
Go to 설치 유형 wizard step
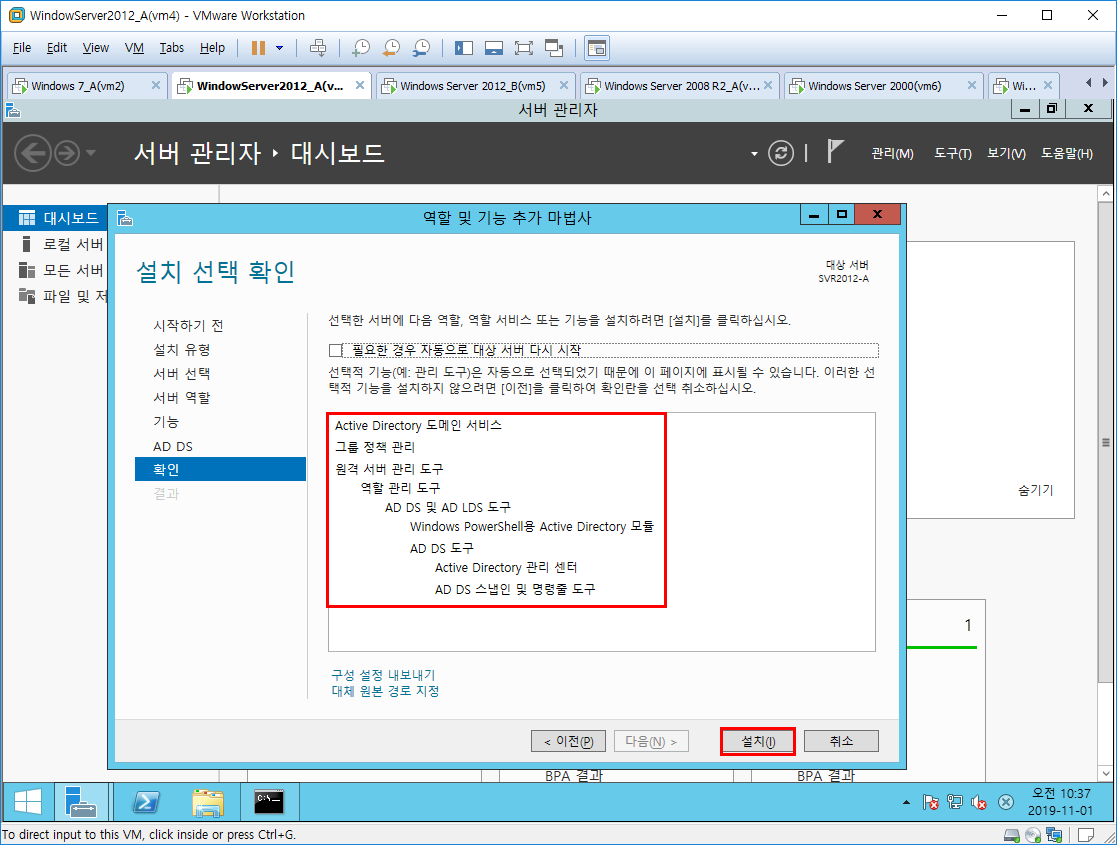(182, 350)
